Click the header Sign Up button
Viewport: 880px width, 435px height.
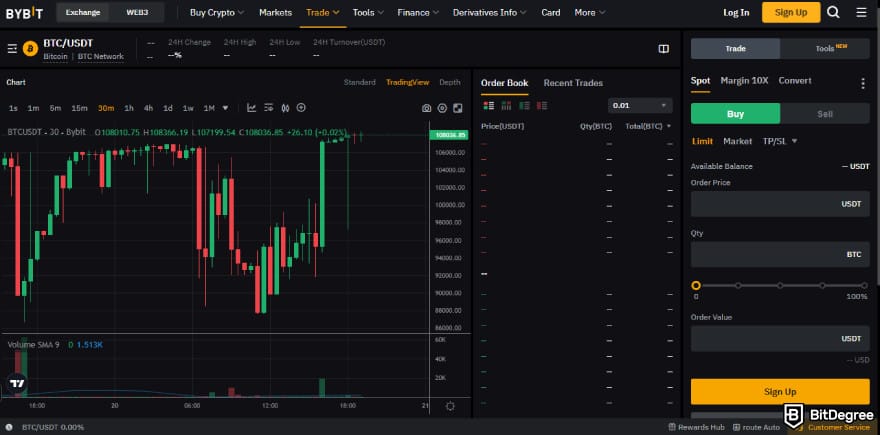click(791, 12)
